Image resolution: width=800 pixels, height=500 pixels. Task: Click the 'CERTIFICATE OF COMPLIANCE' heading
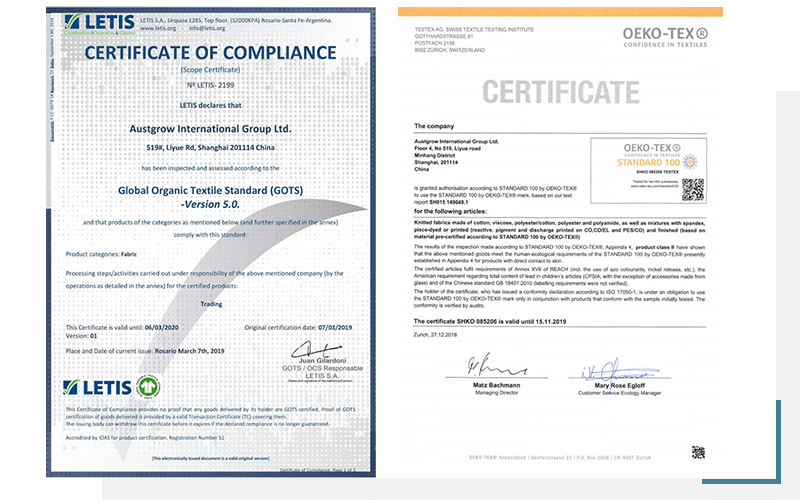click(210, 53)
